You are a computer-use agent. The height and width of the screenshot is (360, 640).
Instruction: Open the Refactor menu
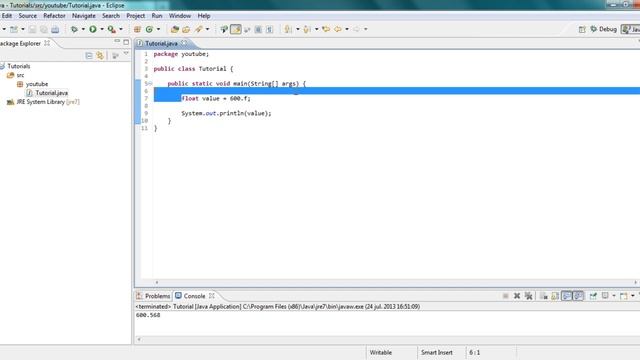(x=54, y=16)
